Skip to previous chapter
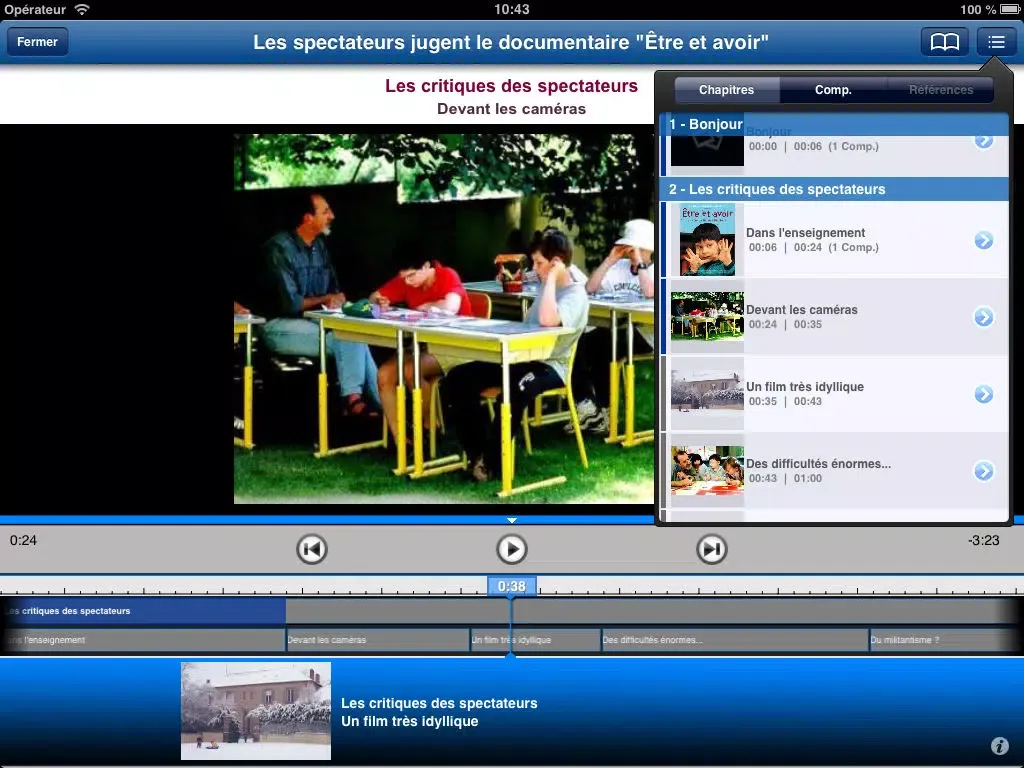 tap(312, 549)
